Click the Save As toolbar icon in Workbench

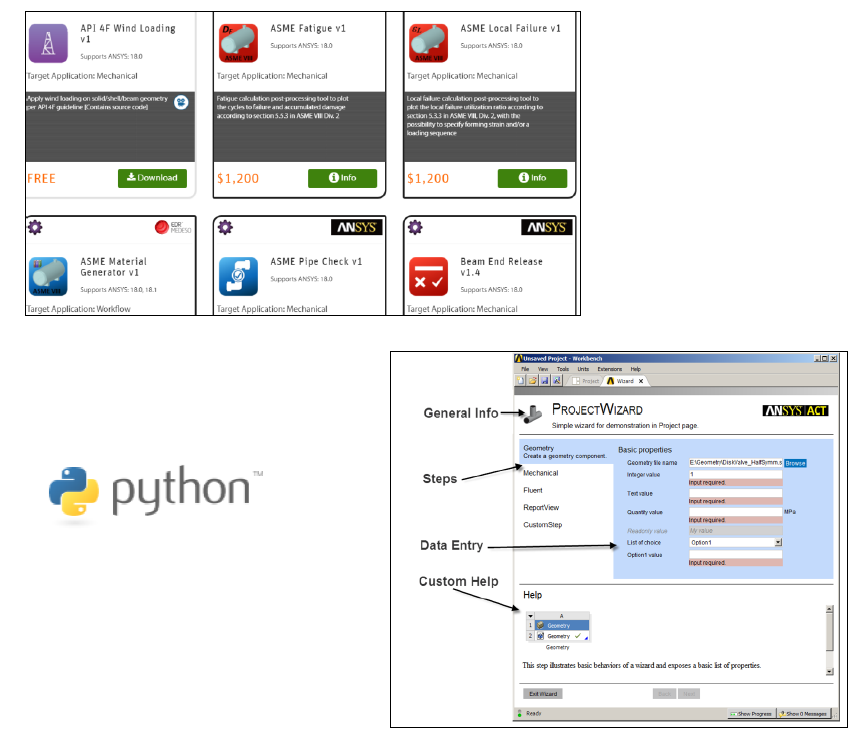(557, 380)
